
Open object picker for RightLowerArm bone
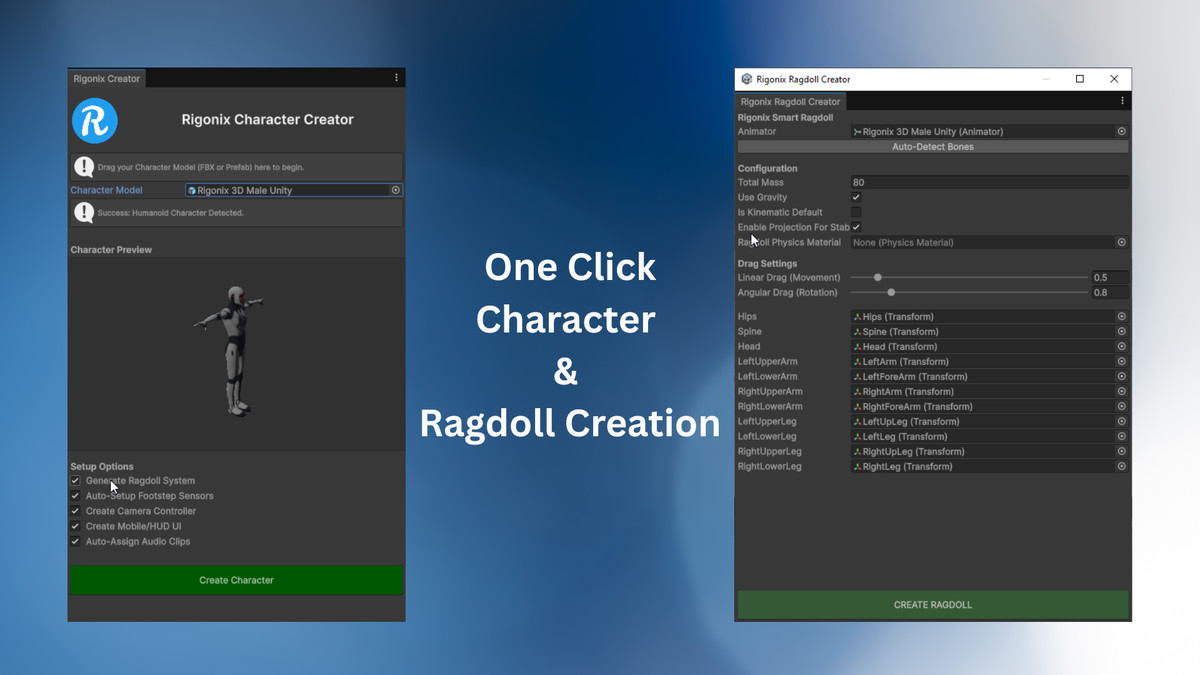(1121, 407)
